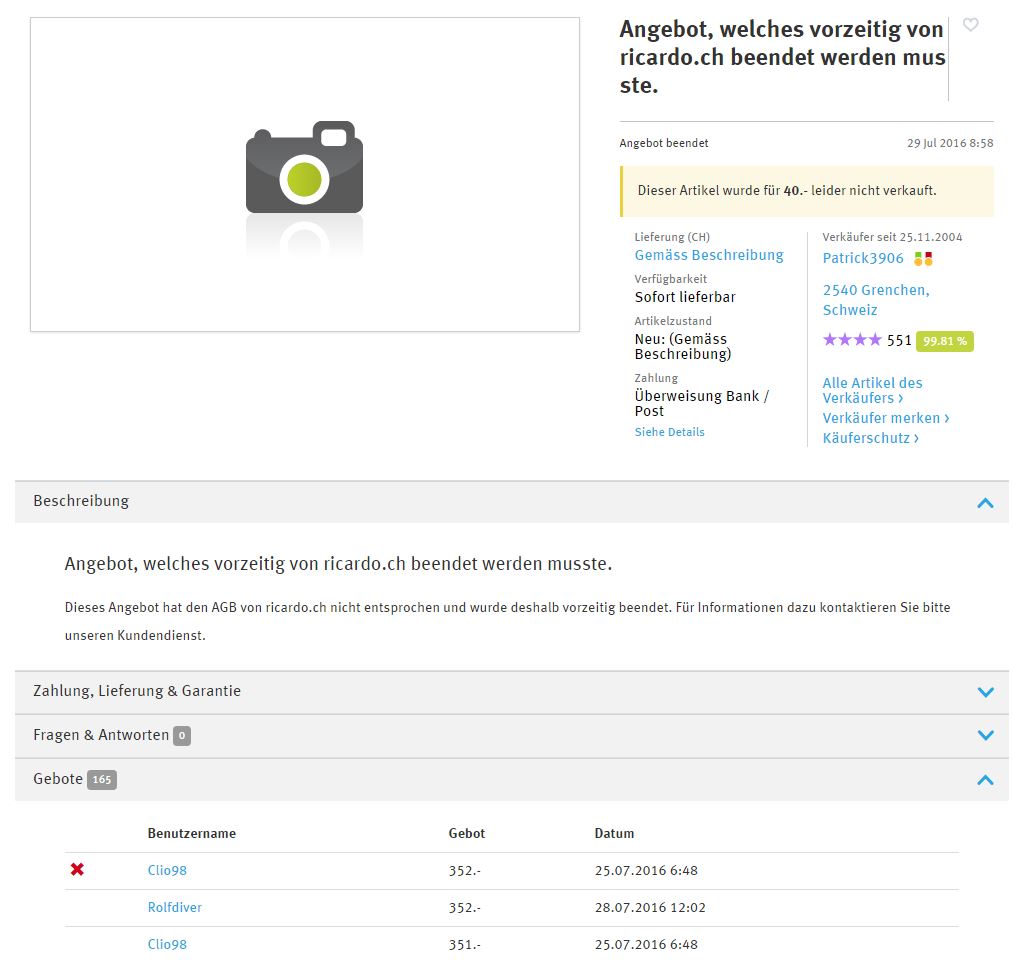Collapse the Beschreibung section chevron
Screen dimensions: 1013x960
(985, 503)
